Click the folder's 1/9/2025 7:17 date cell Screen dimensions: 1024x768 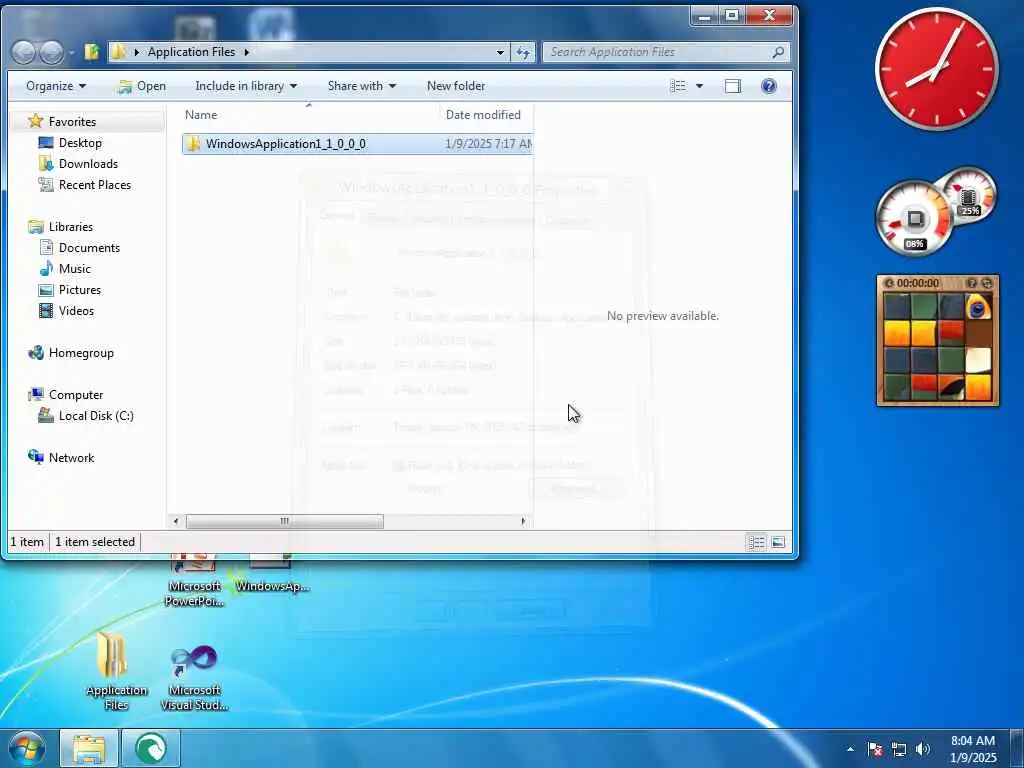coord(488,144)
